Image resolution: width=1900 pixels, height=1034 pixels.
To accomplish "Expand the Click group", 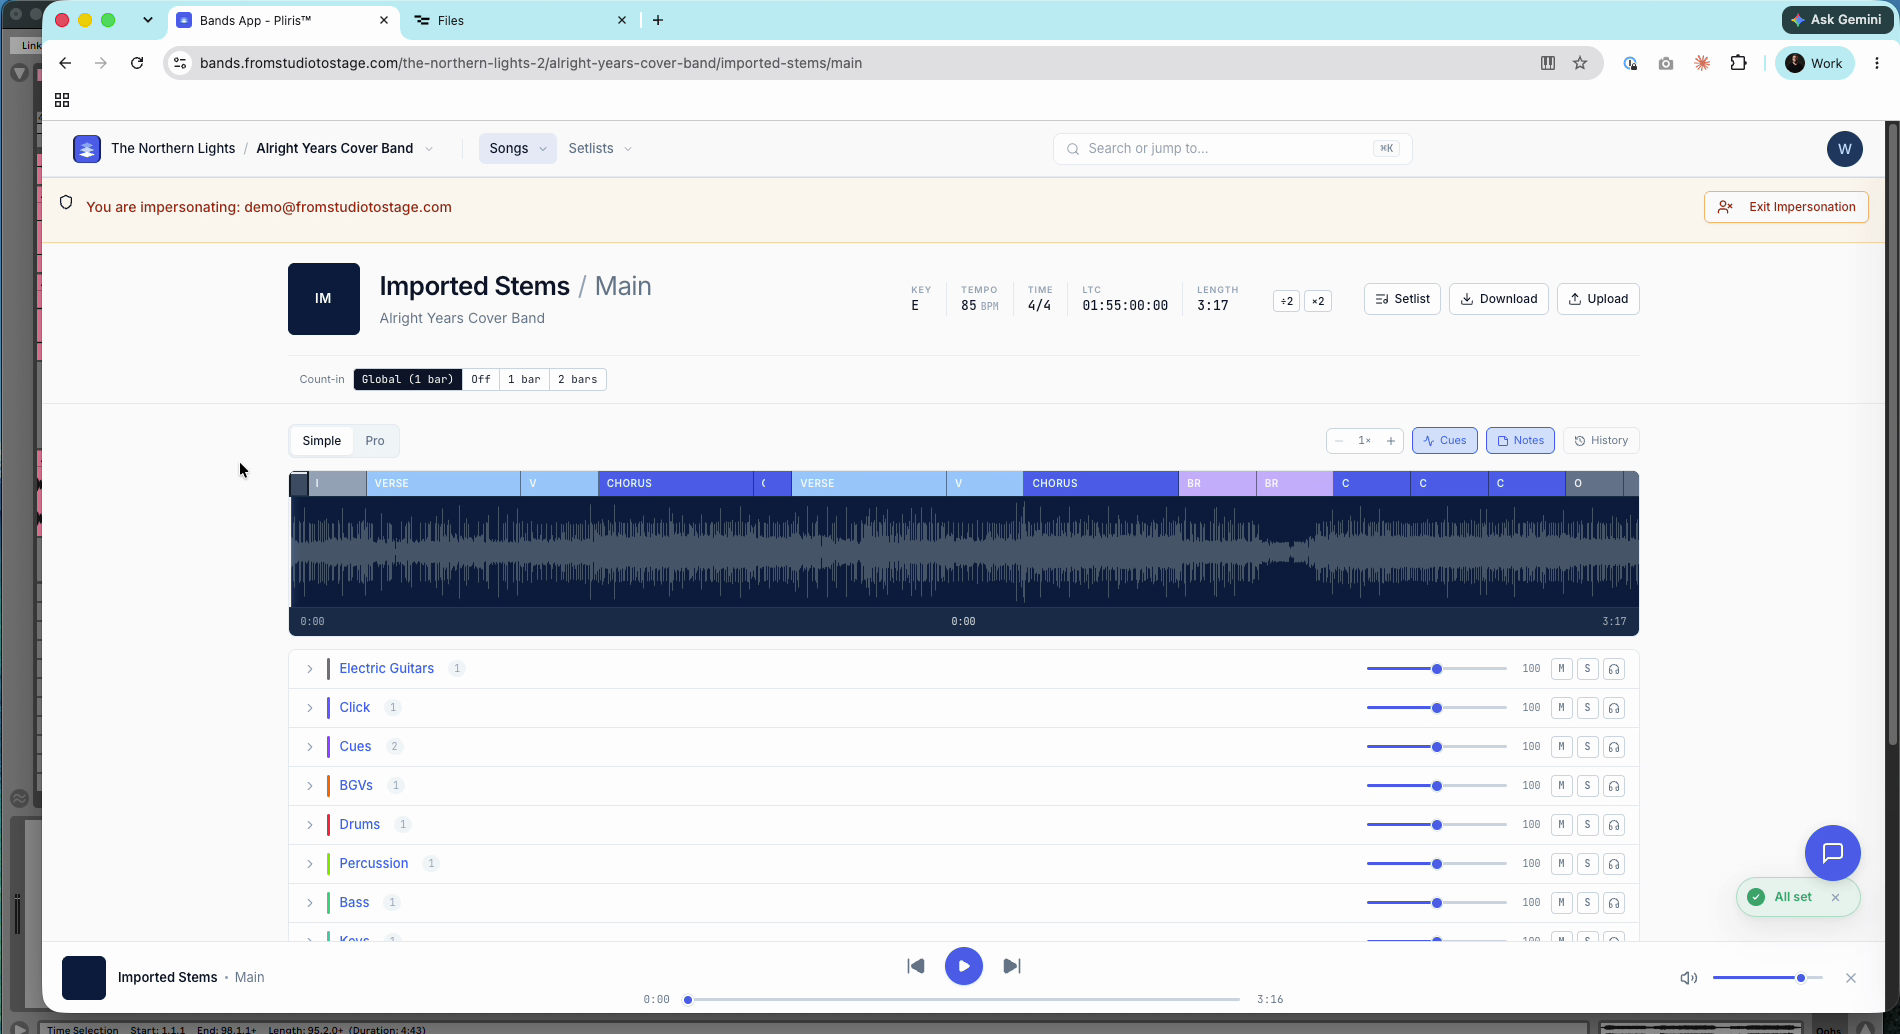I will (310, 708).
